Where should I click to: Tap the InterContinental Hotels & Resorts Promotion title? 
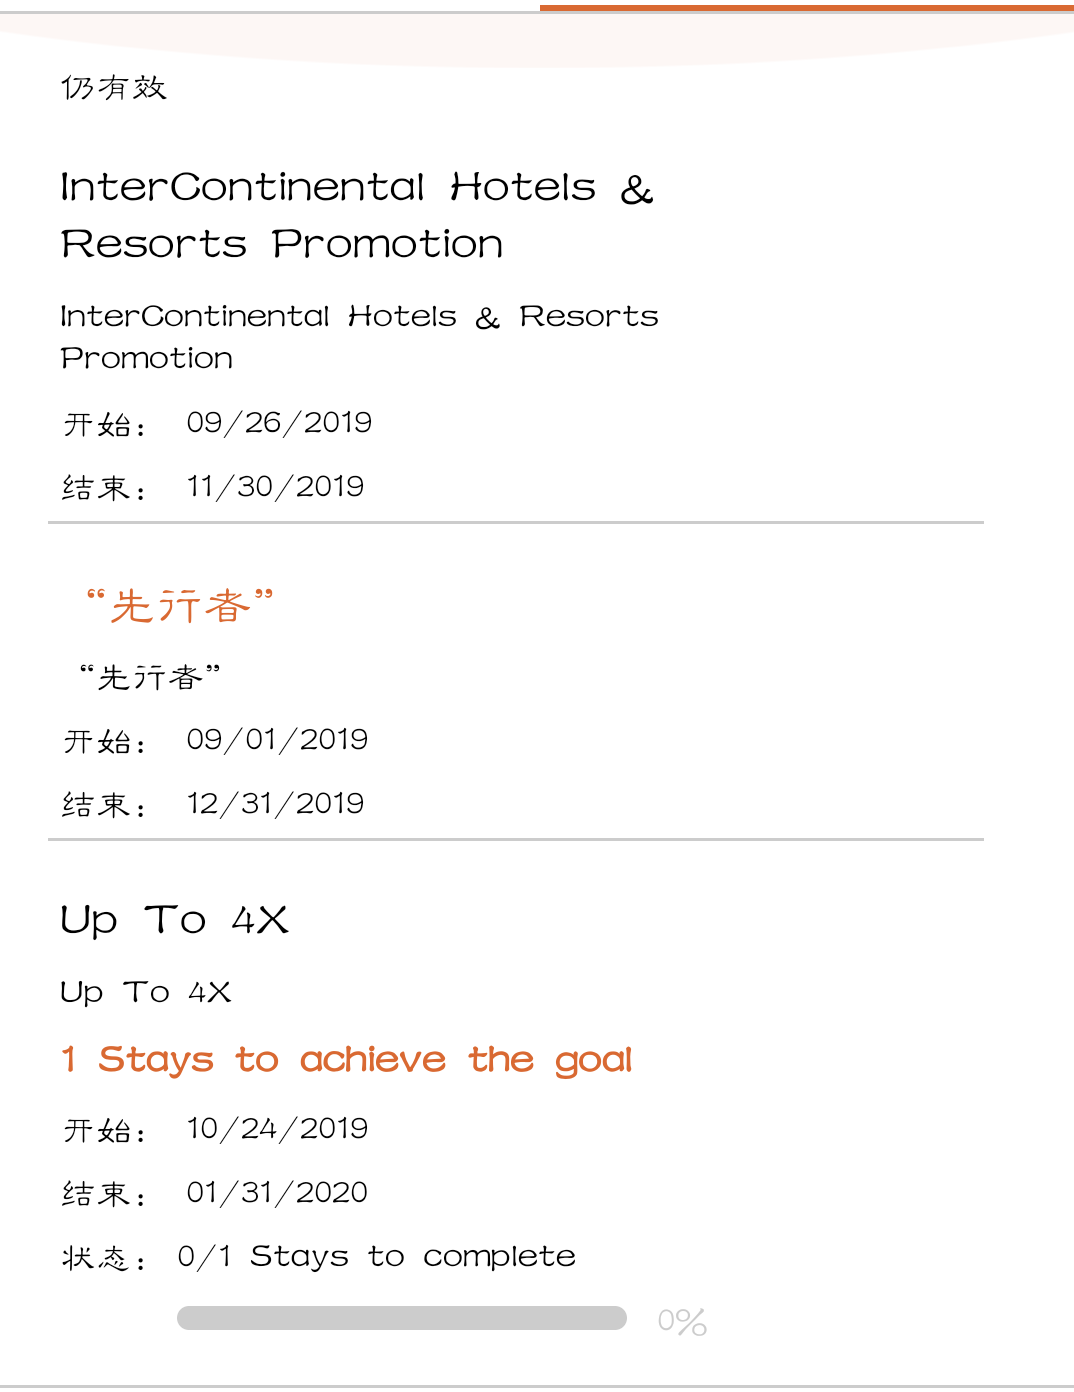[356, 215]
